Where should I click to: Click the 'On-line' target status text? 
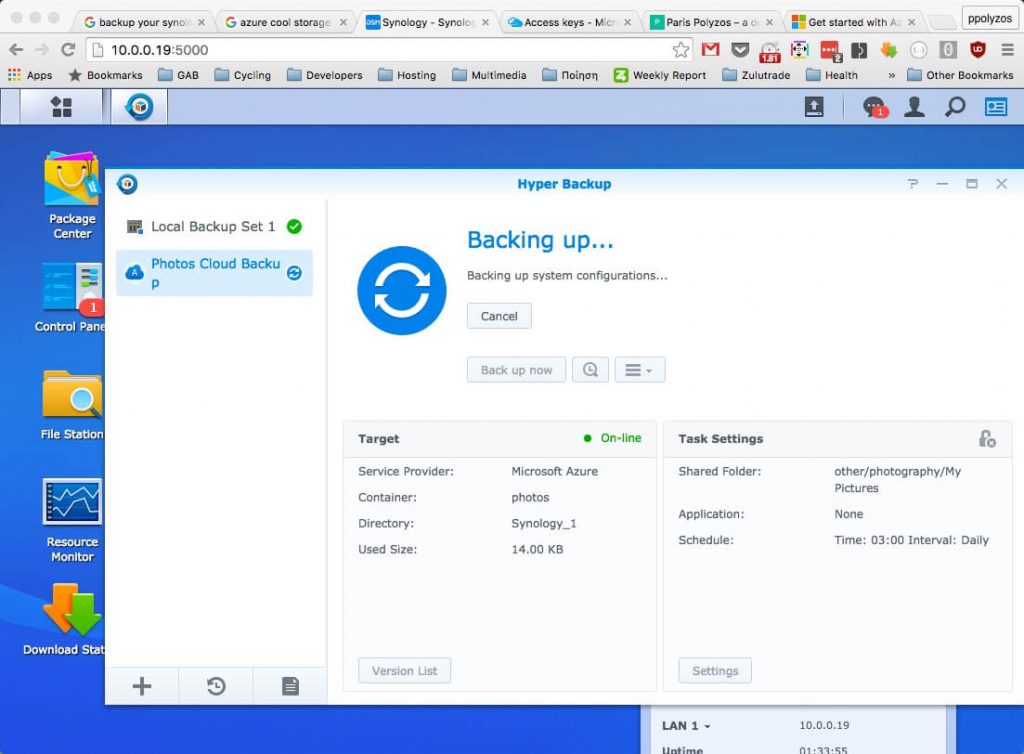[x=620, y=438]
